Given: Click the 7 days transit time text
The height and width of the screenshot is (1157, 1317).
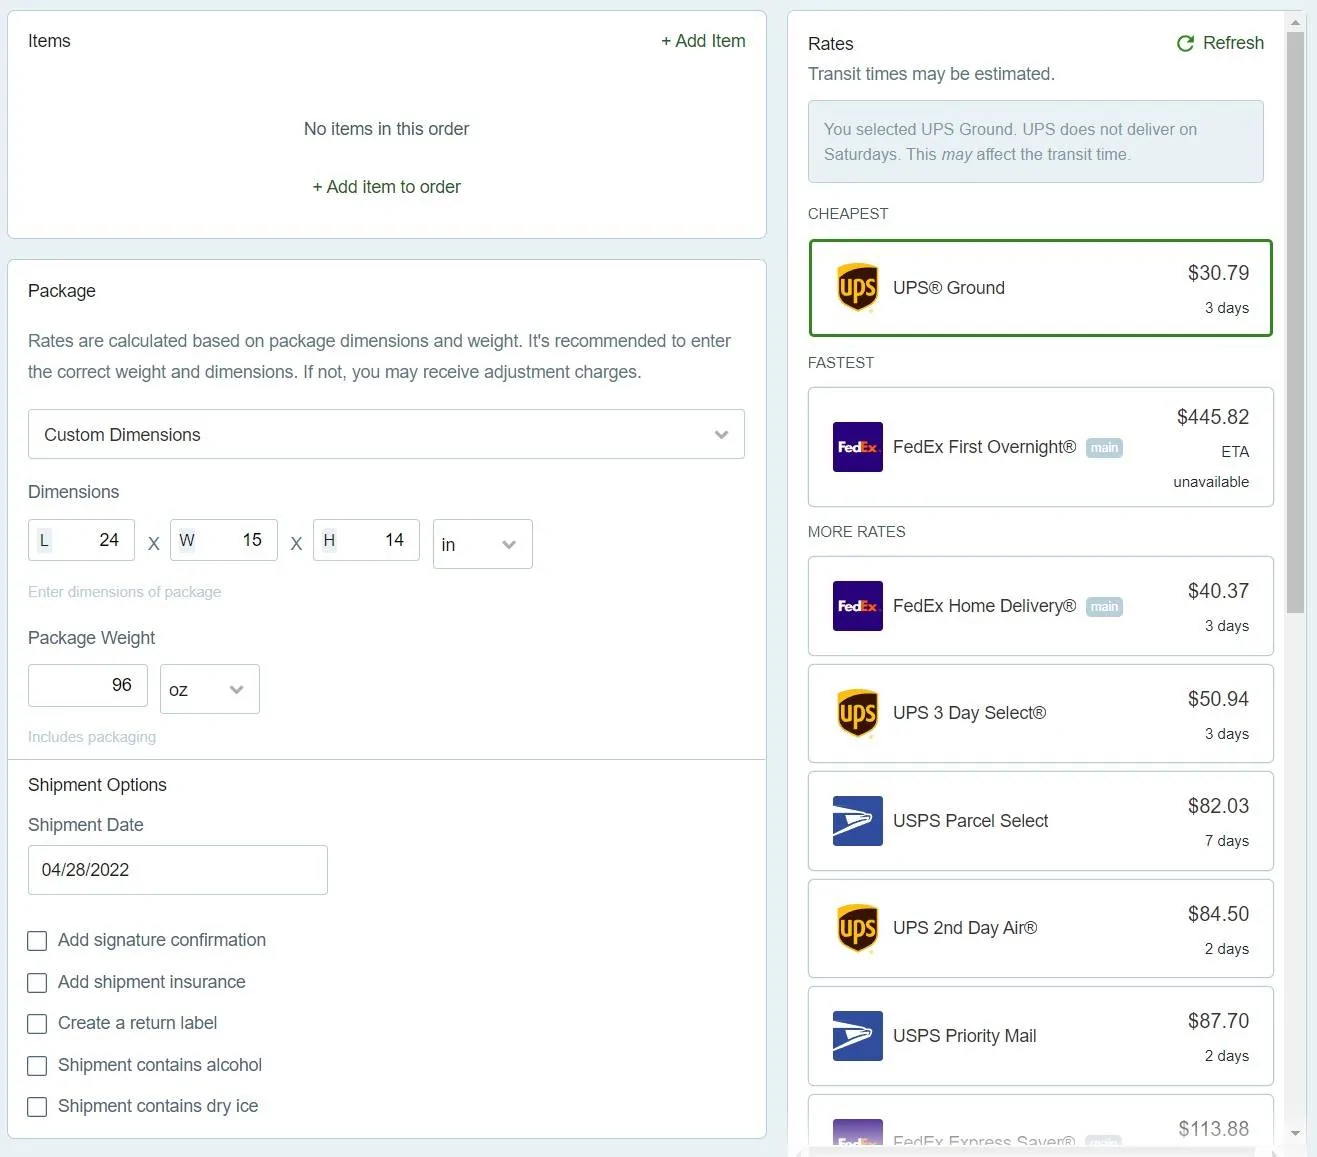Looking at the screenshot, I should [1226, 841].
